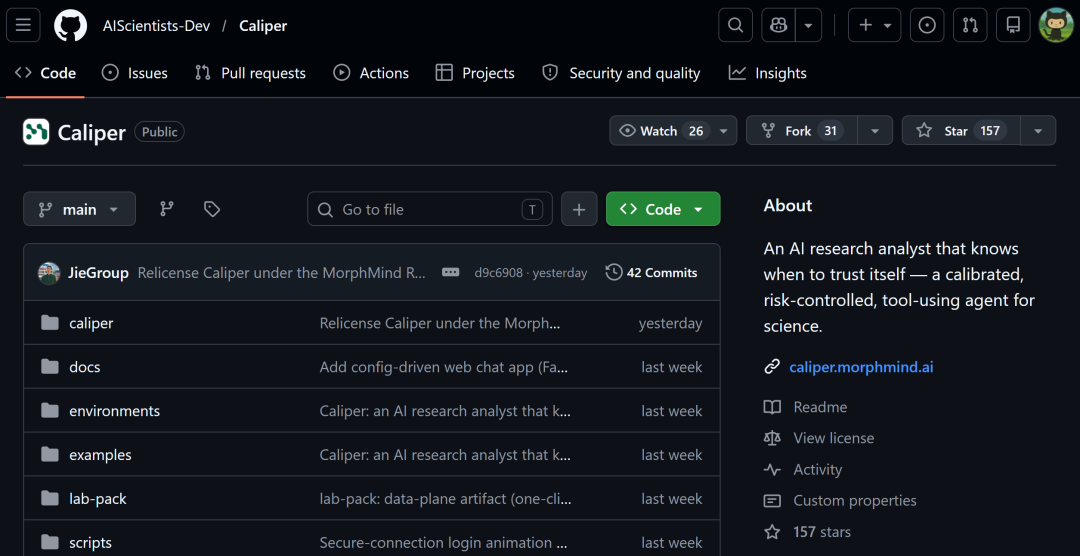The height and width of the screenshot is (556, 1080).
Task: Open the main branch selector
Action: coord(79,209)
